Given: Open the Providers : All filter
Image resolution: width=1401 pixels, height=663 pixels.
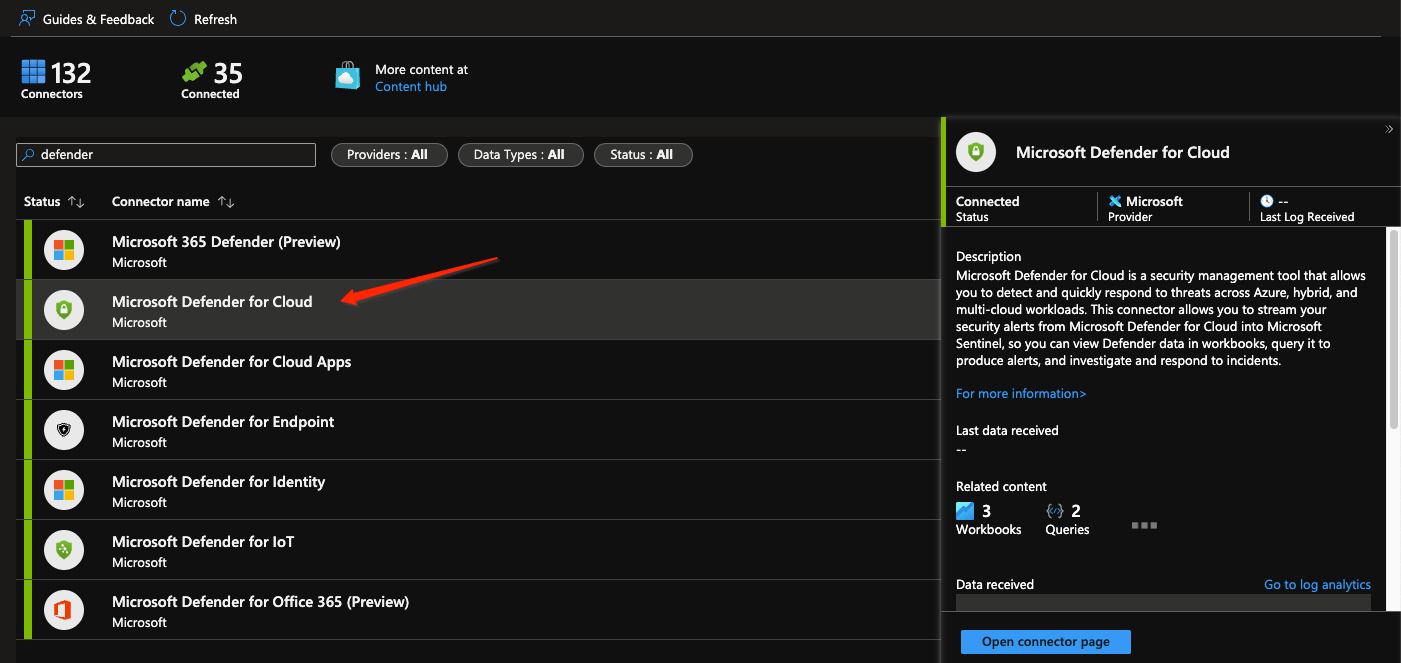Looking at the screenshot, I should 388,155.
